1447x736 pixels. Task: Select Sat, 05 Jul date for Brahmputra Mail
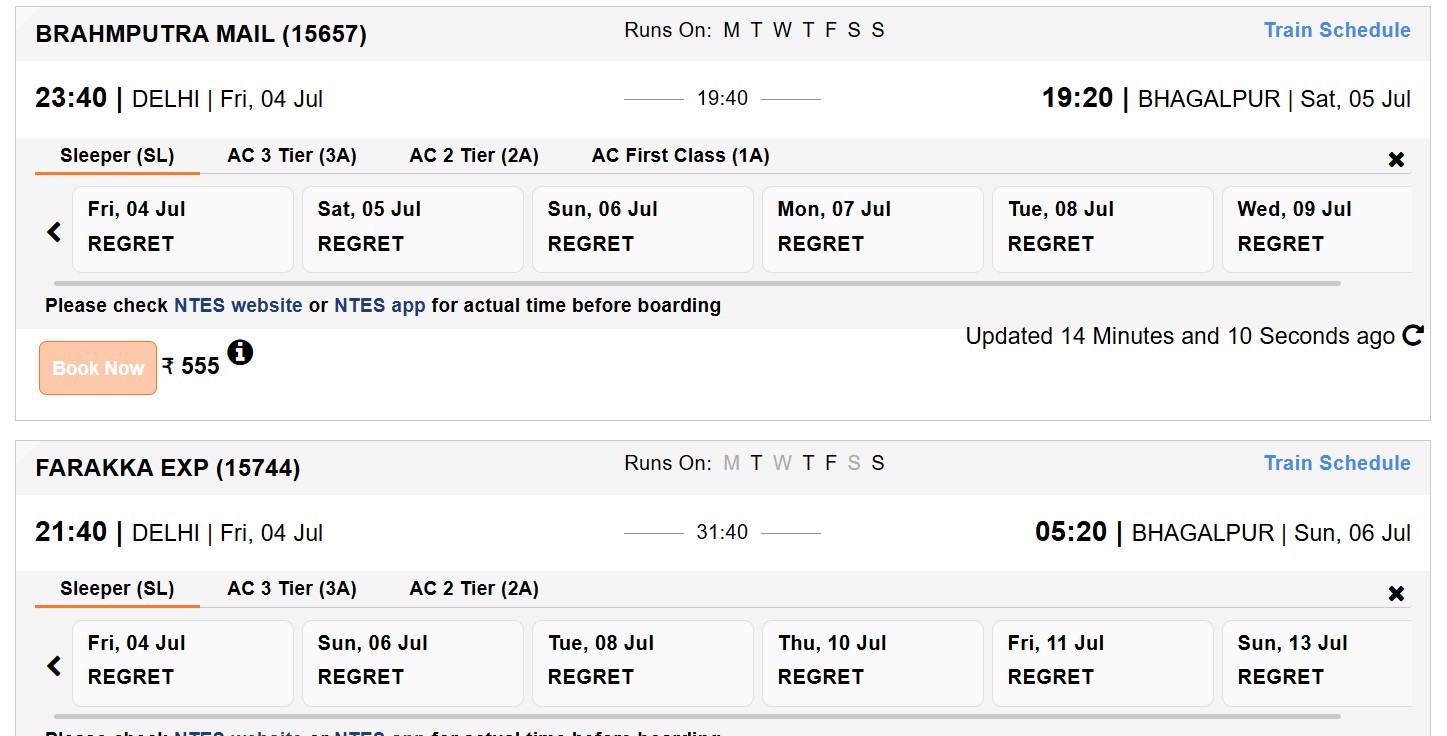412,228
